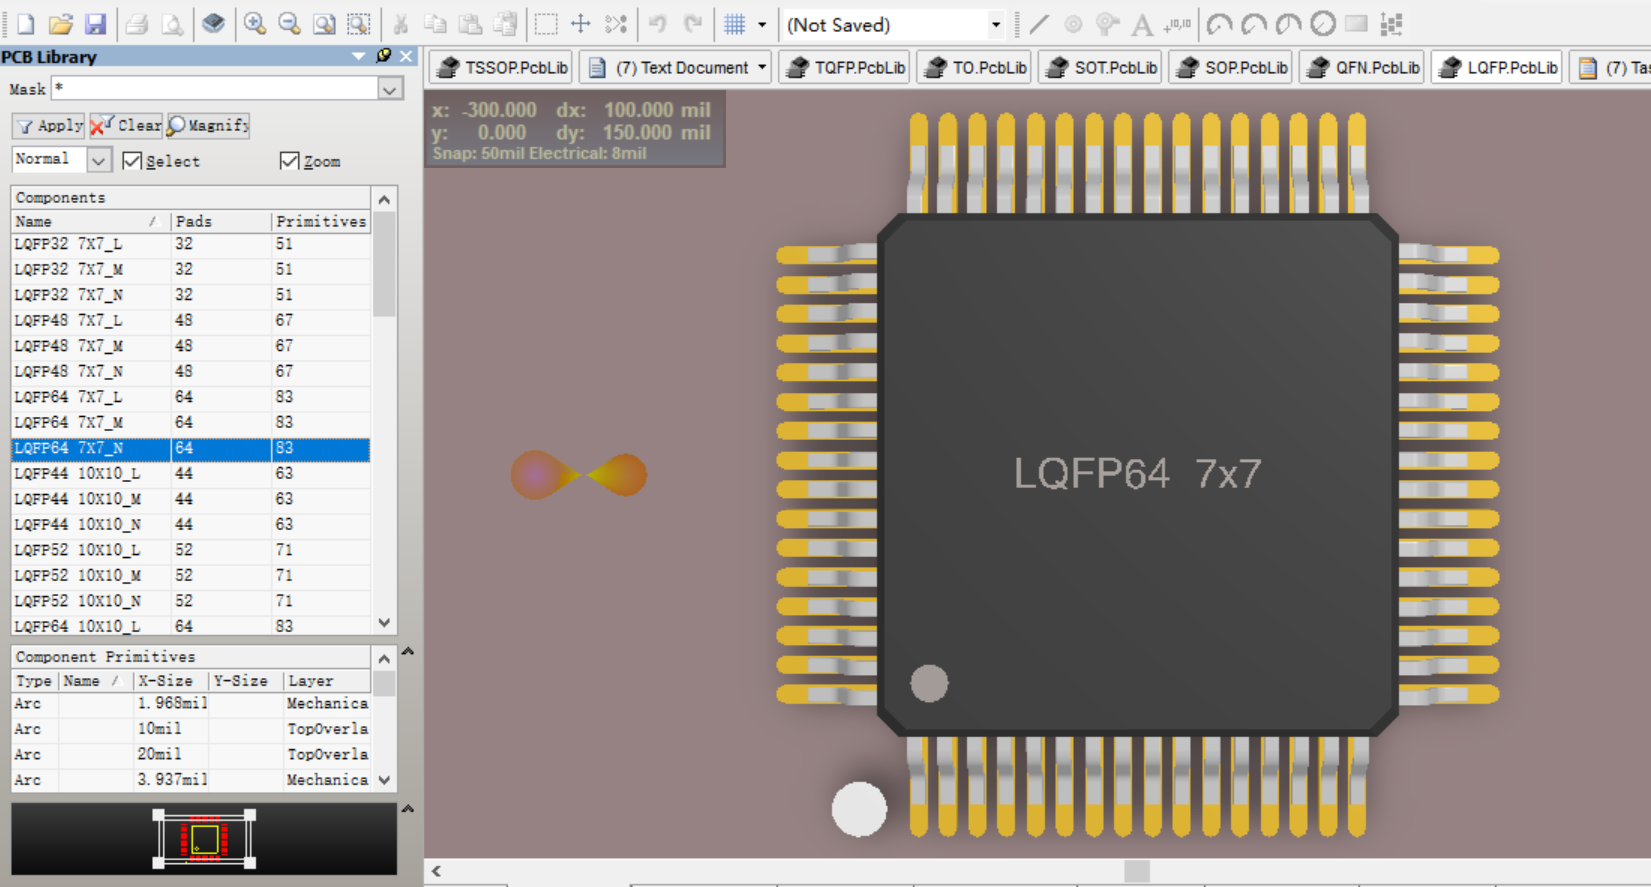Fit document with the zoom-fit icon
The width and height of the screenshot is (1651, 887).
[x=324, y=24]
